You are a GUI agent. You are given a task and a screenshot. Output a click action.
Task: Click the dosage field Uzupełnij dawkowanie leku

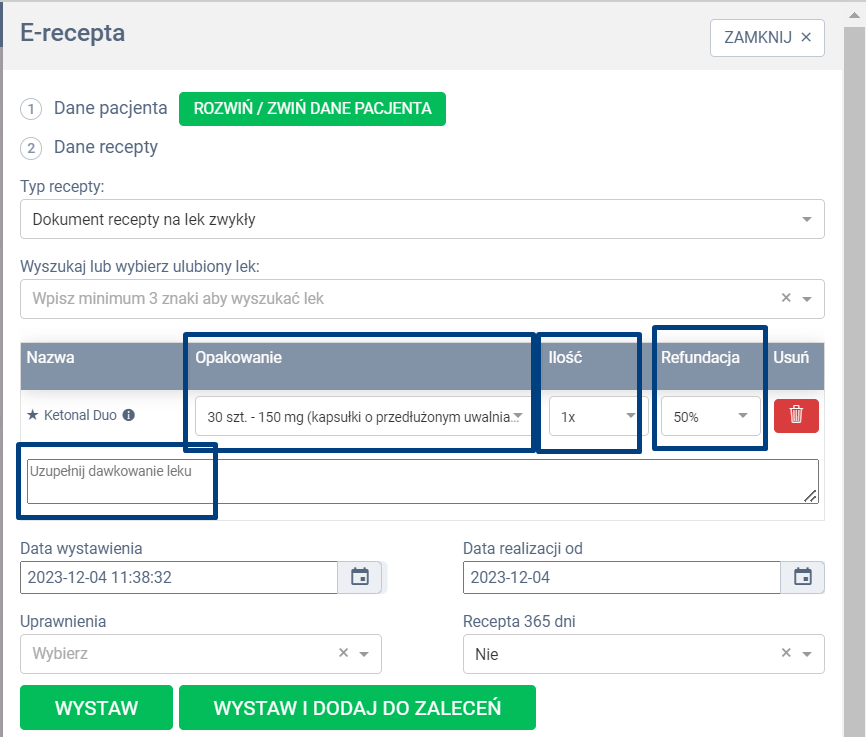pos(420,481)
